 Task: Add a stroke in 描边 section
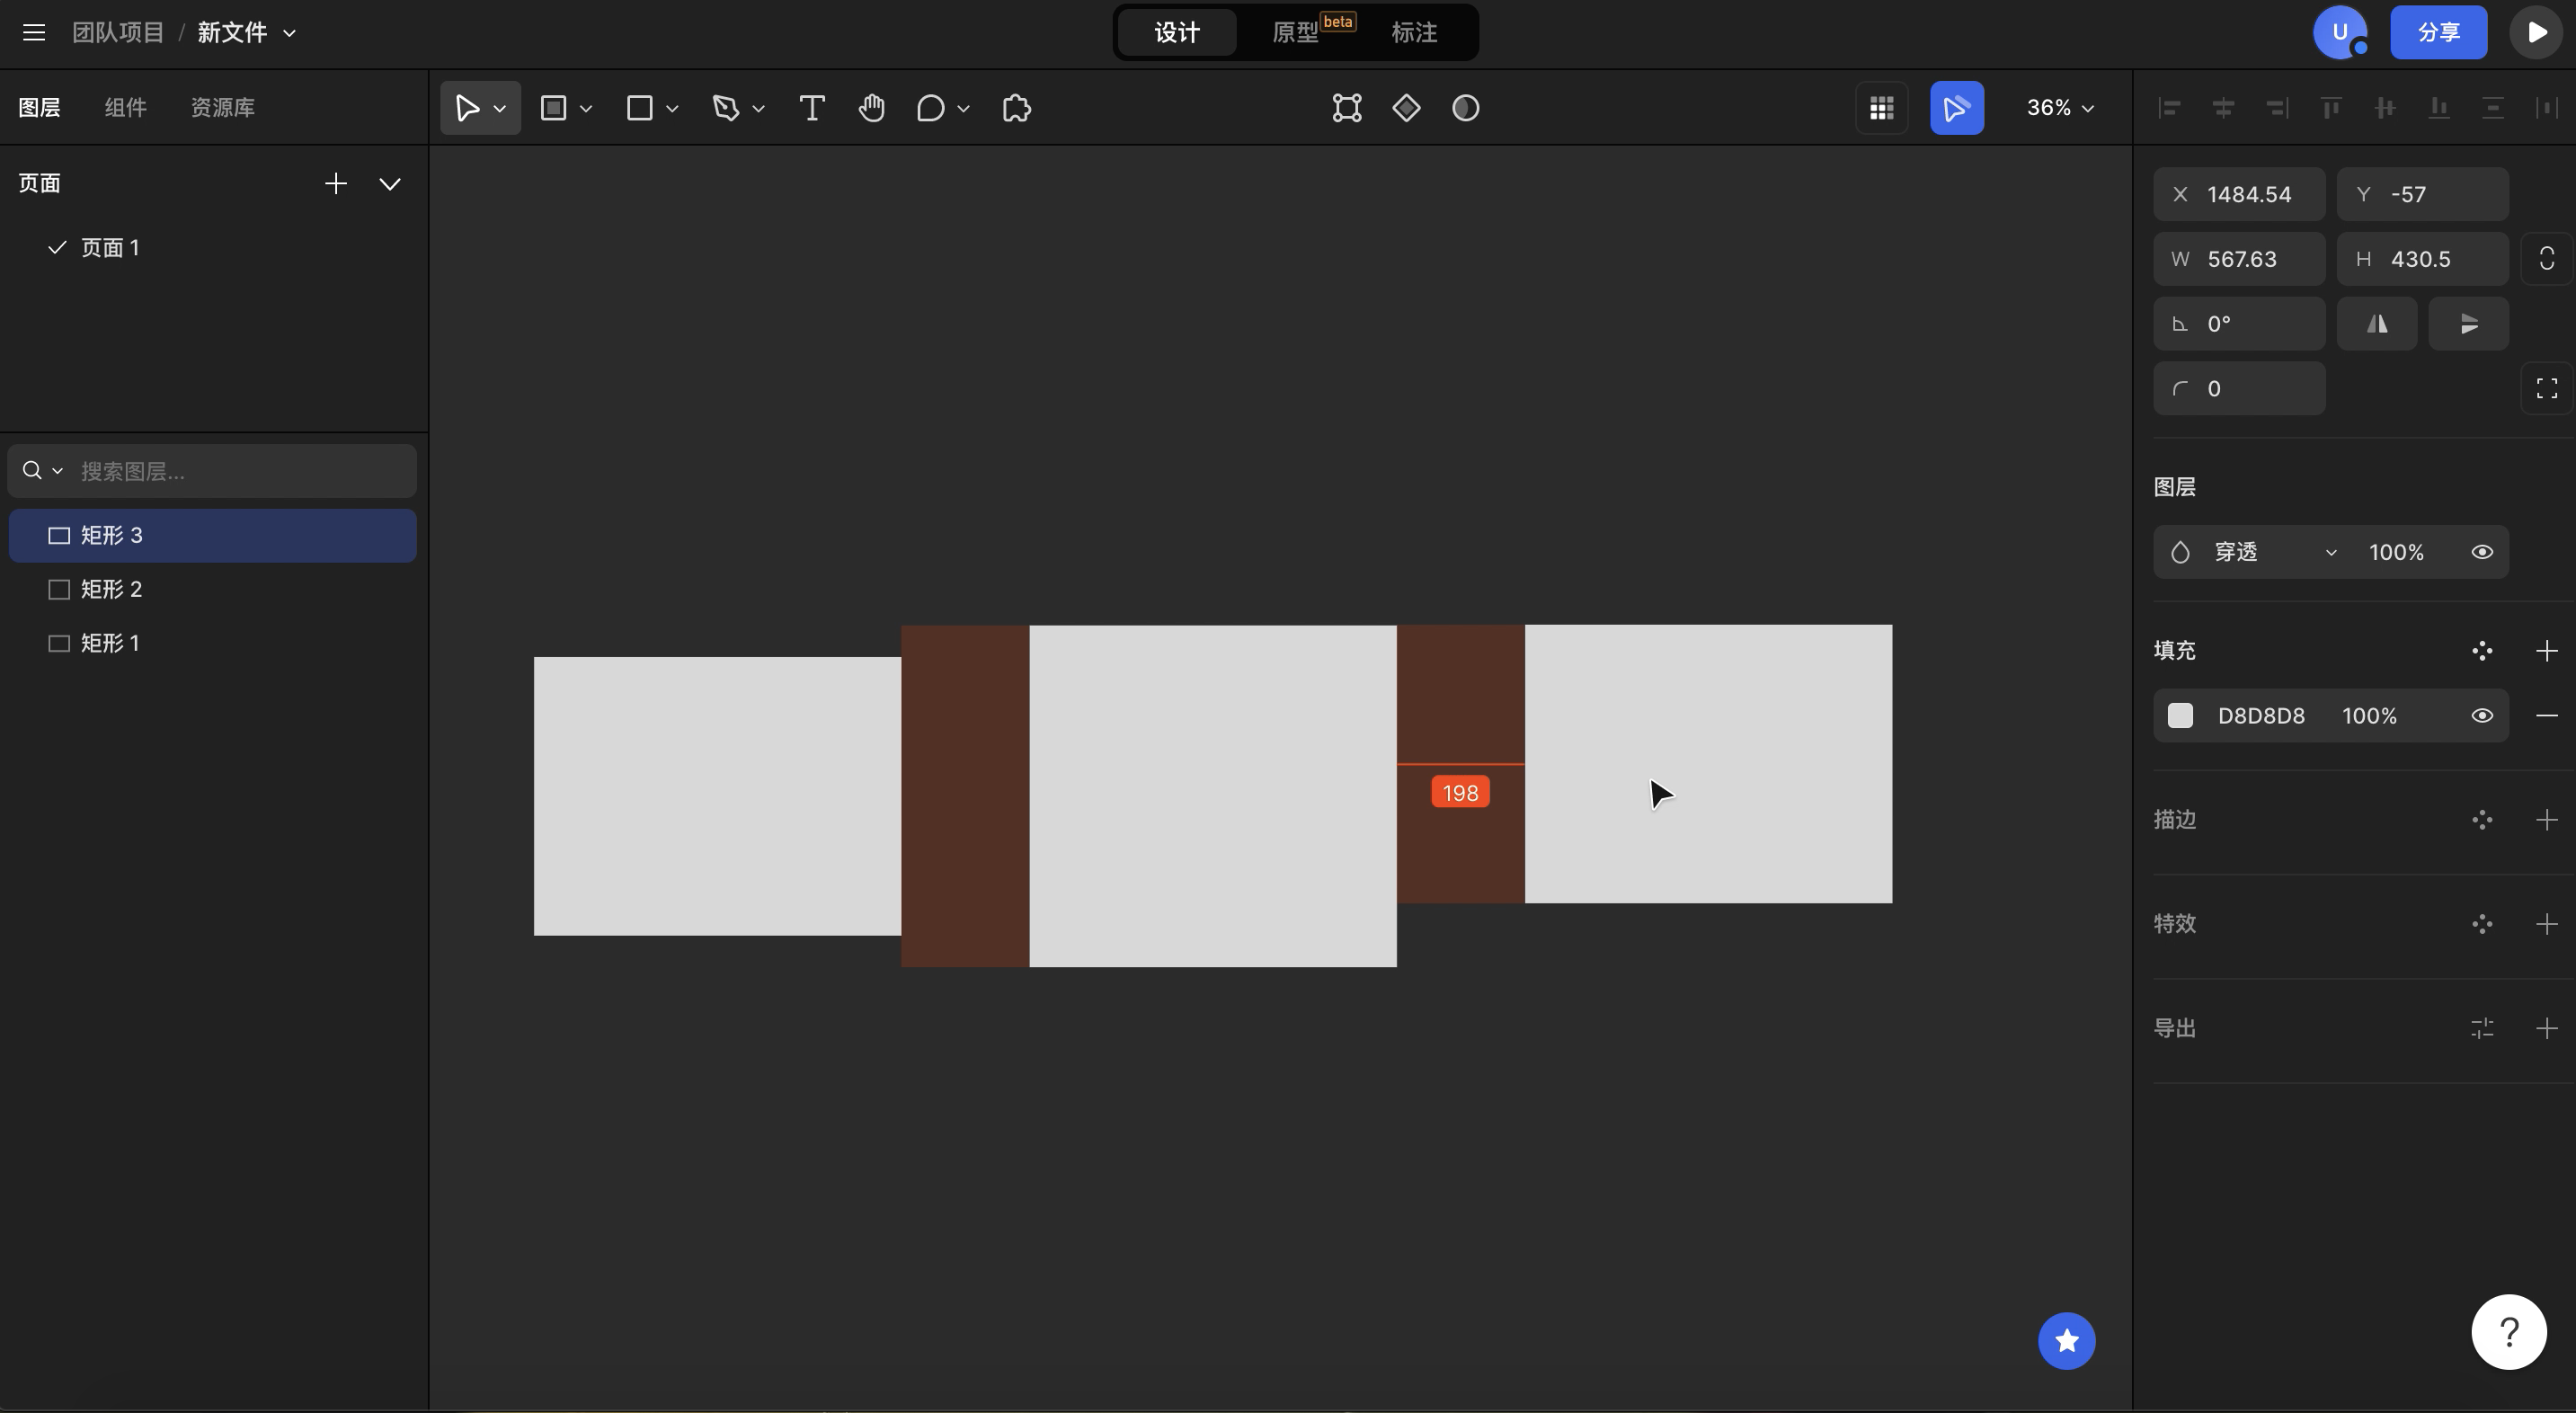pos(2547,820)
